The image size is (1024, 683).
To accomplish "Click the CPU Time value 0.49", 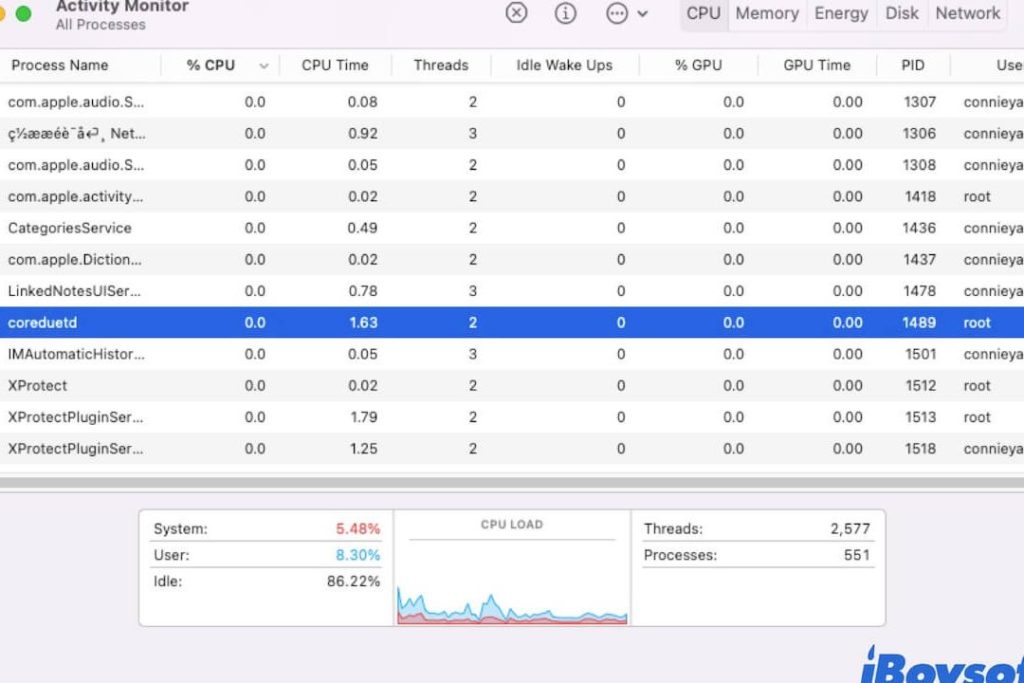I will [362, 228].
